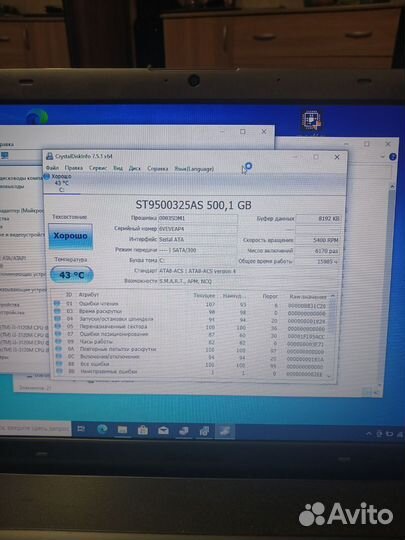Image resolution: width=405 pixels, height=540 pixels.
Task: Open the Файл menu in CrystalDiskInfo
Action: tap(52, 168)
